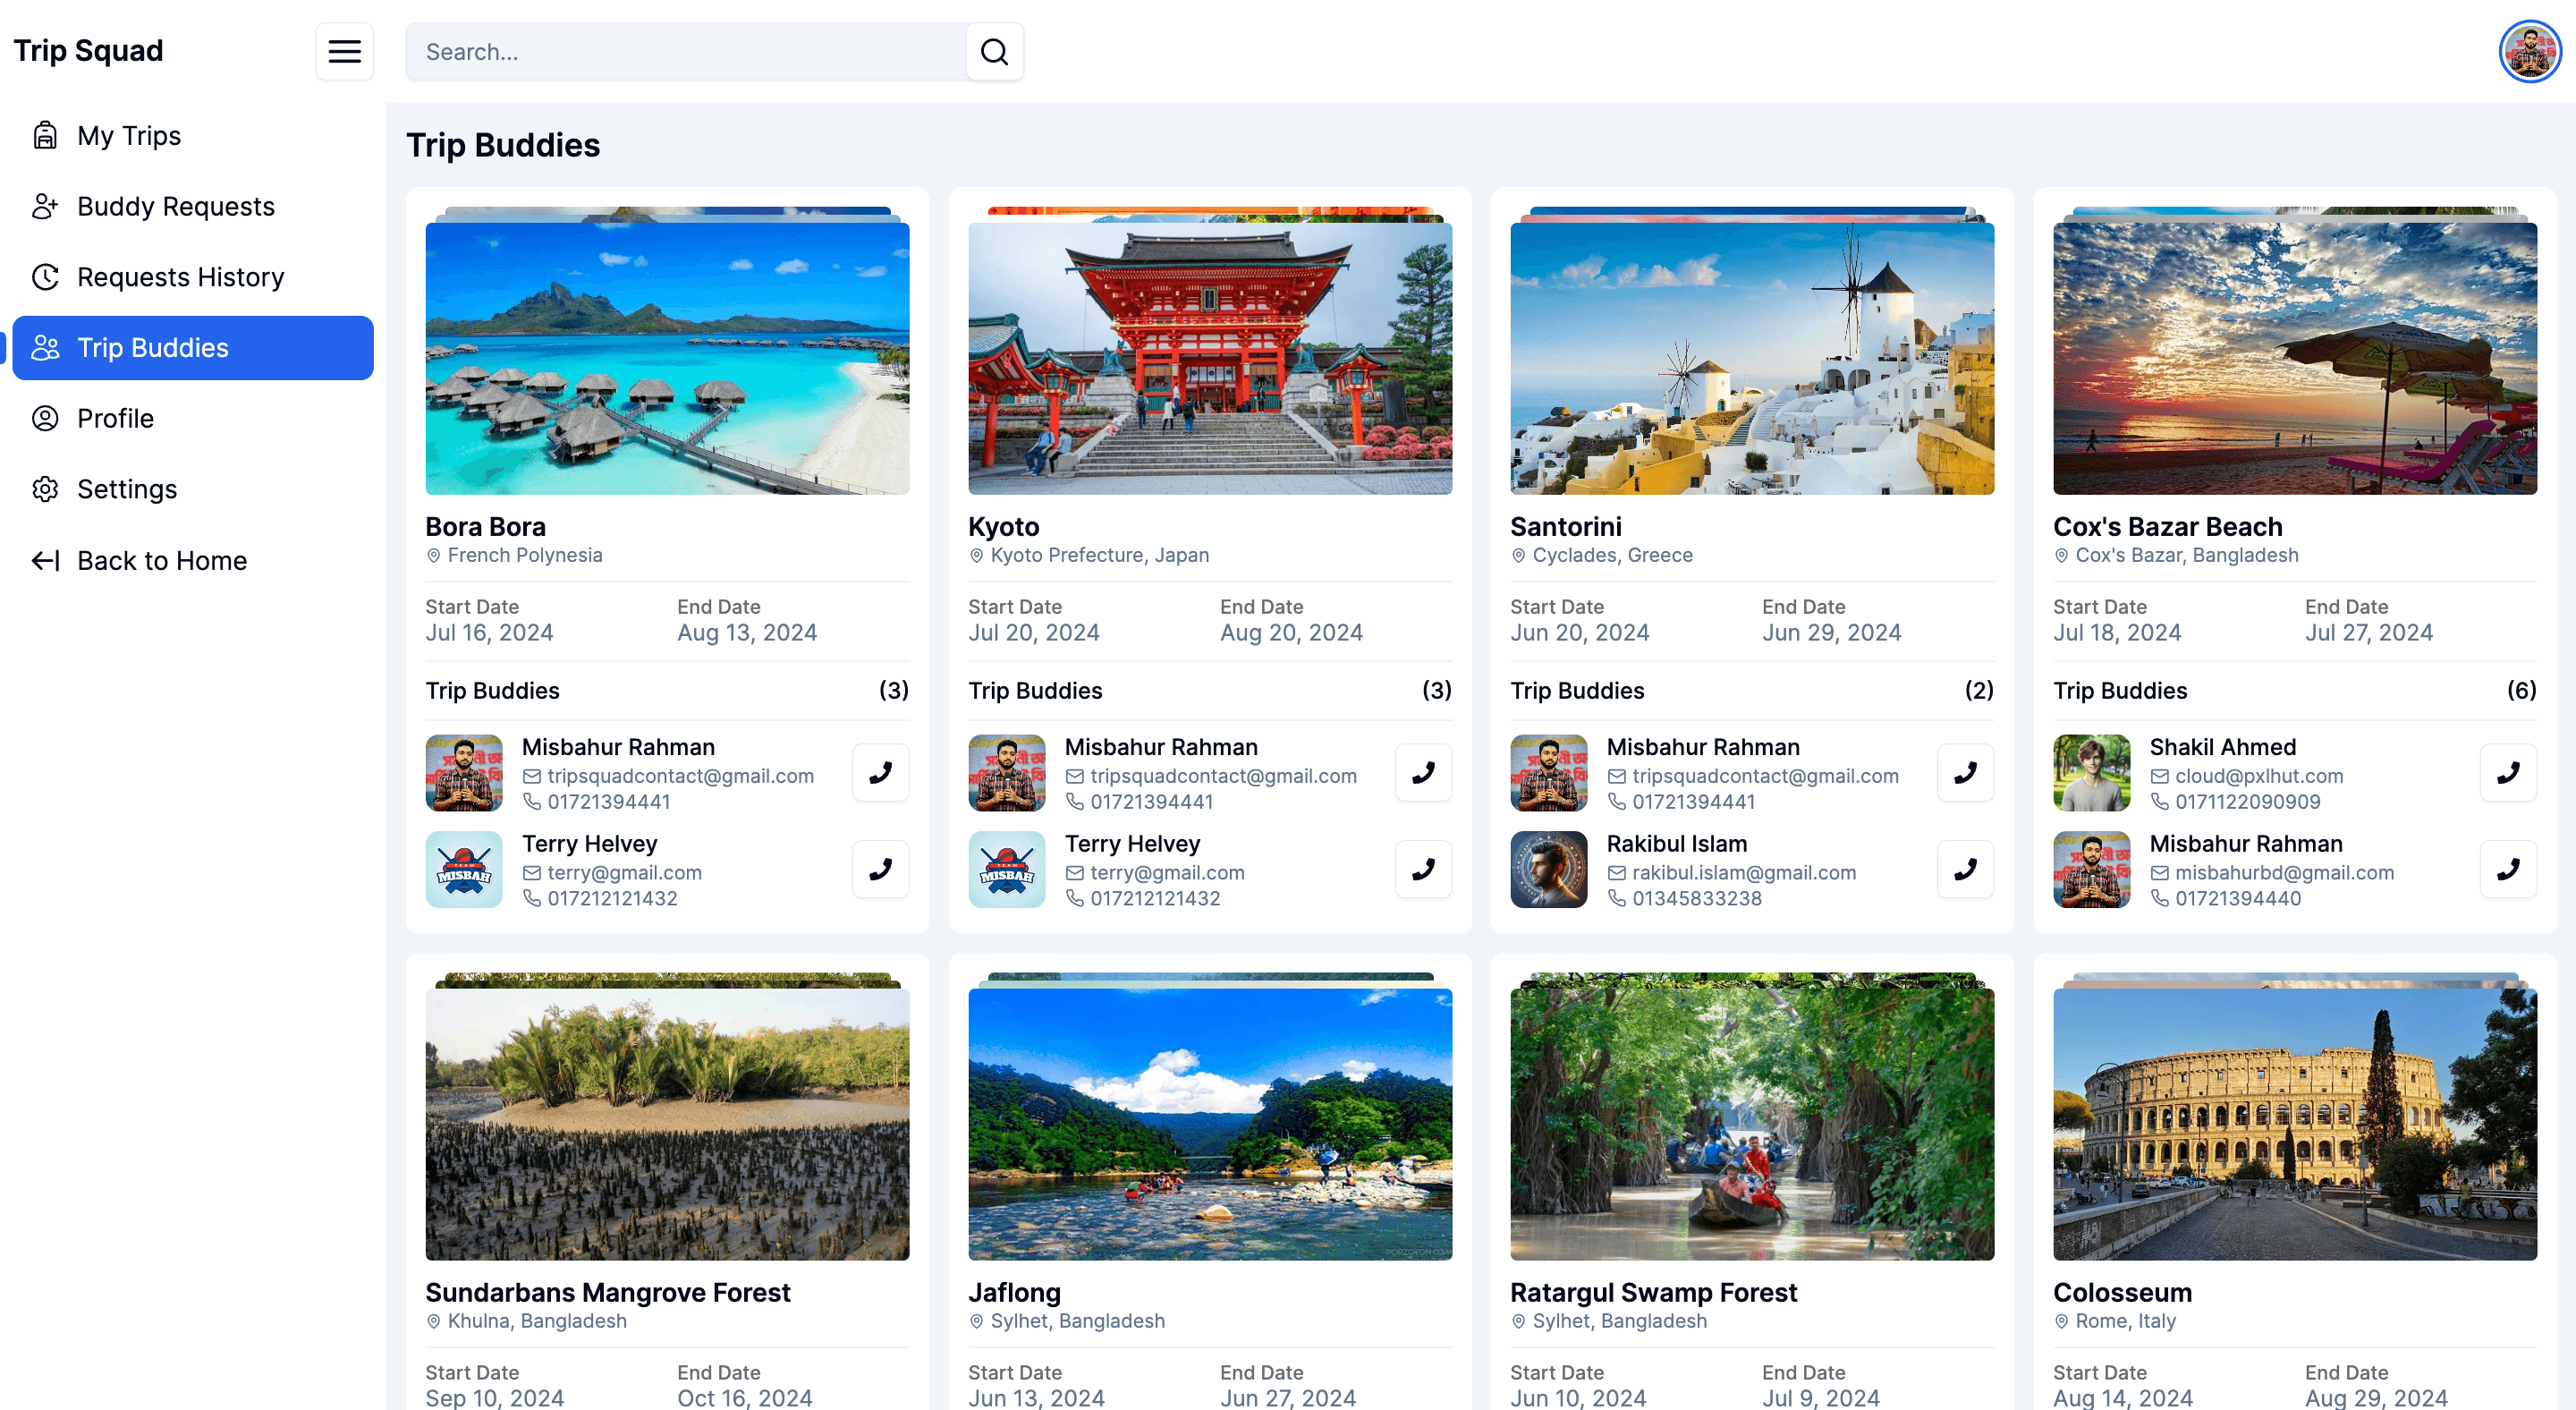The height and width of the screenshot is (1410, 2576).
Task: Click the Jaflong trip title
Action: point(1014,1292)
